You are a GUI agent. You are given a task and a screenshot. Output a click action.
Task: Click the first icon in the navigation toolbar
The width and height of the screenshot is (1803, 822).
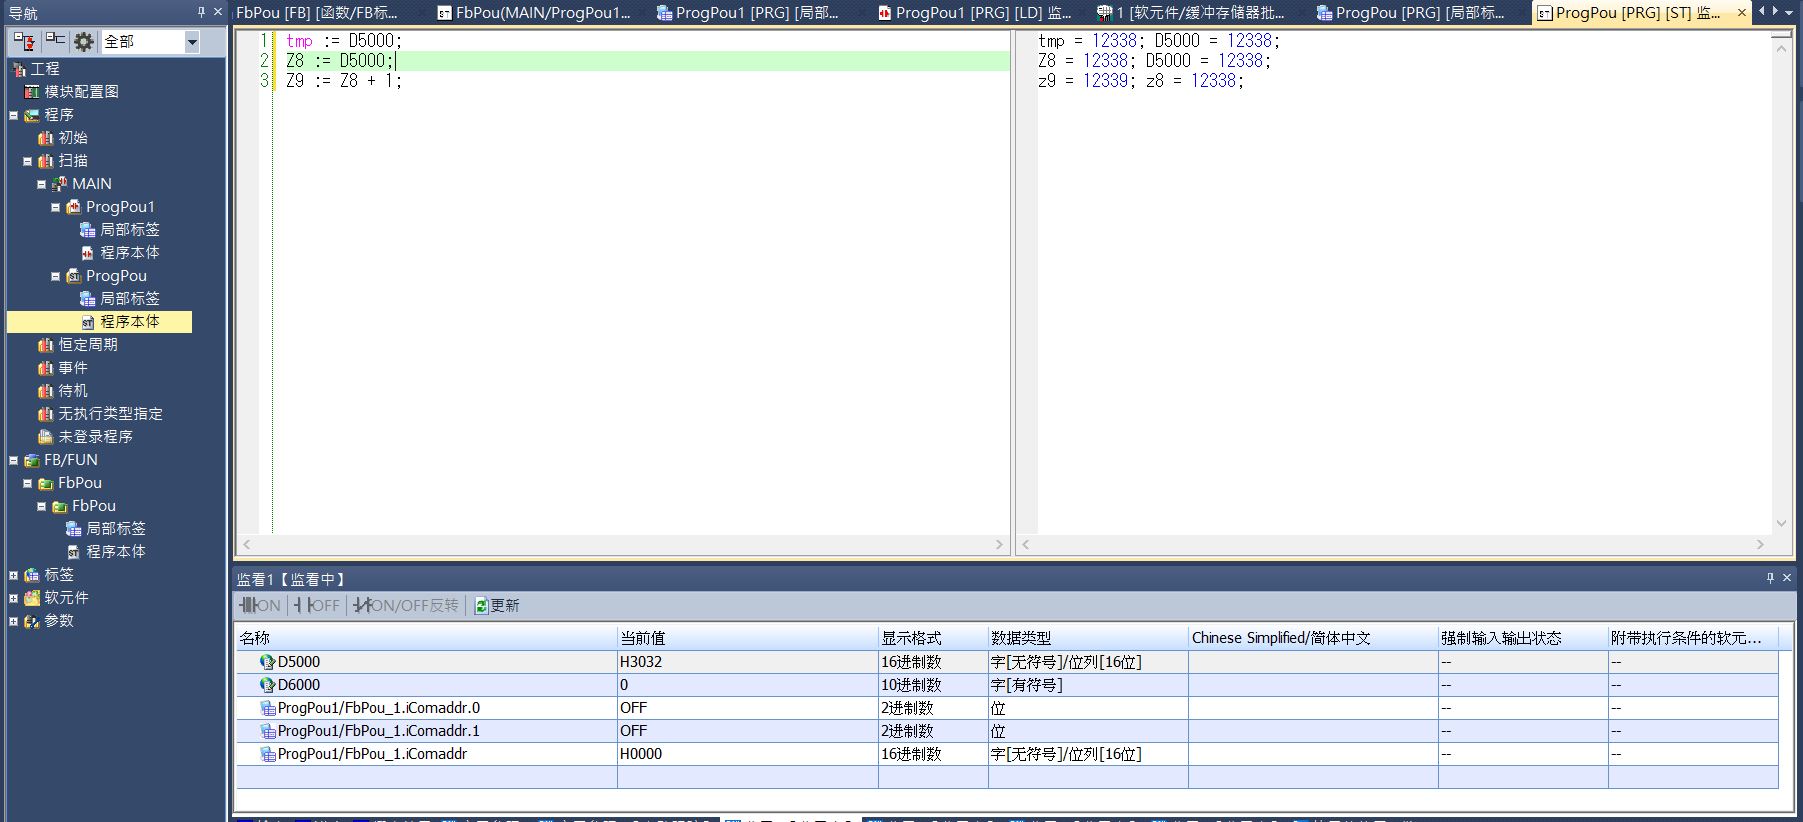click(x=24, y=41)
